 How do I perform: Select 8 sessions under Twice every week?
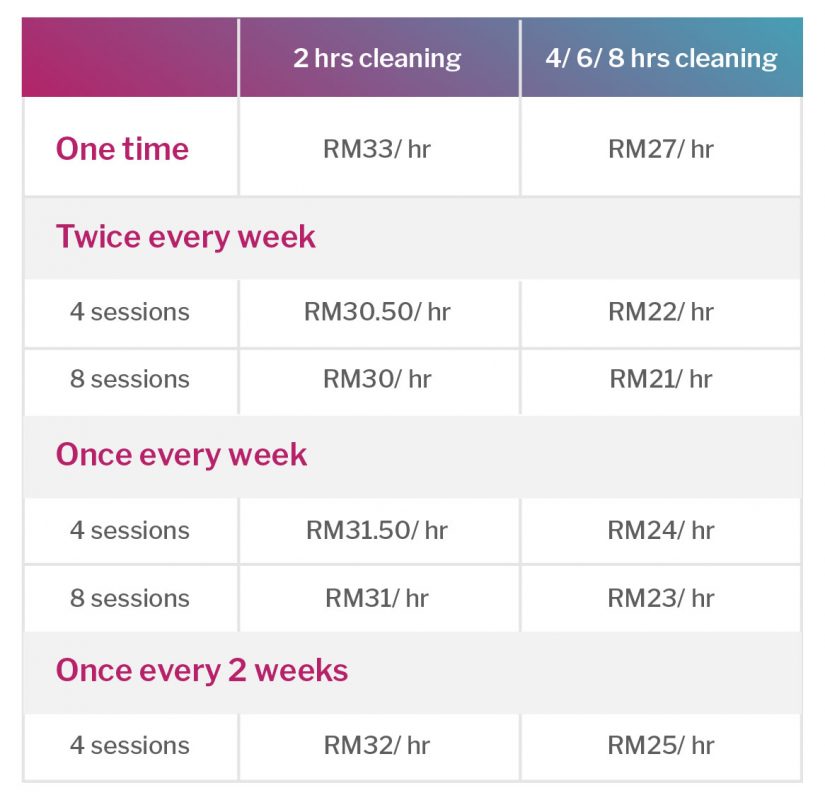129,379
